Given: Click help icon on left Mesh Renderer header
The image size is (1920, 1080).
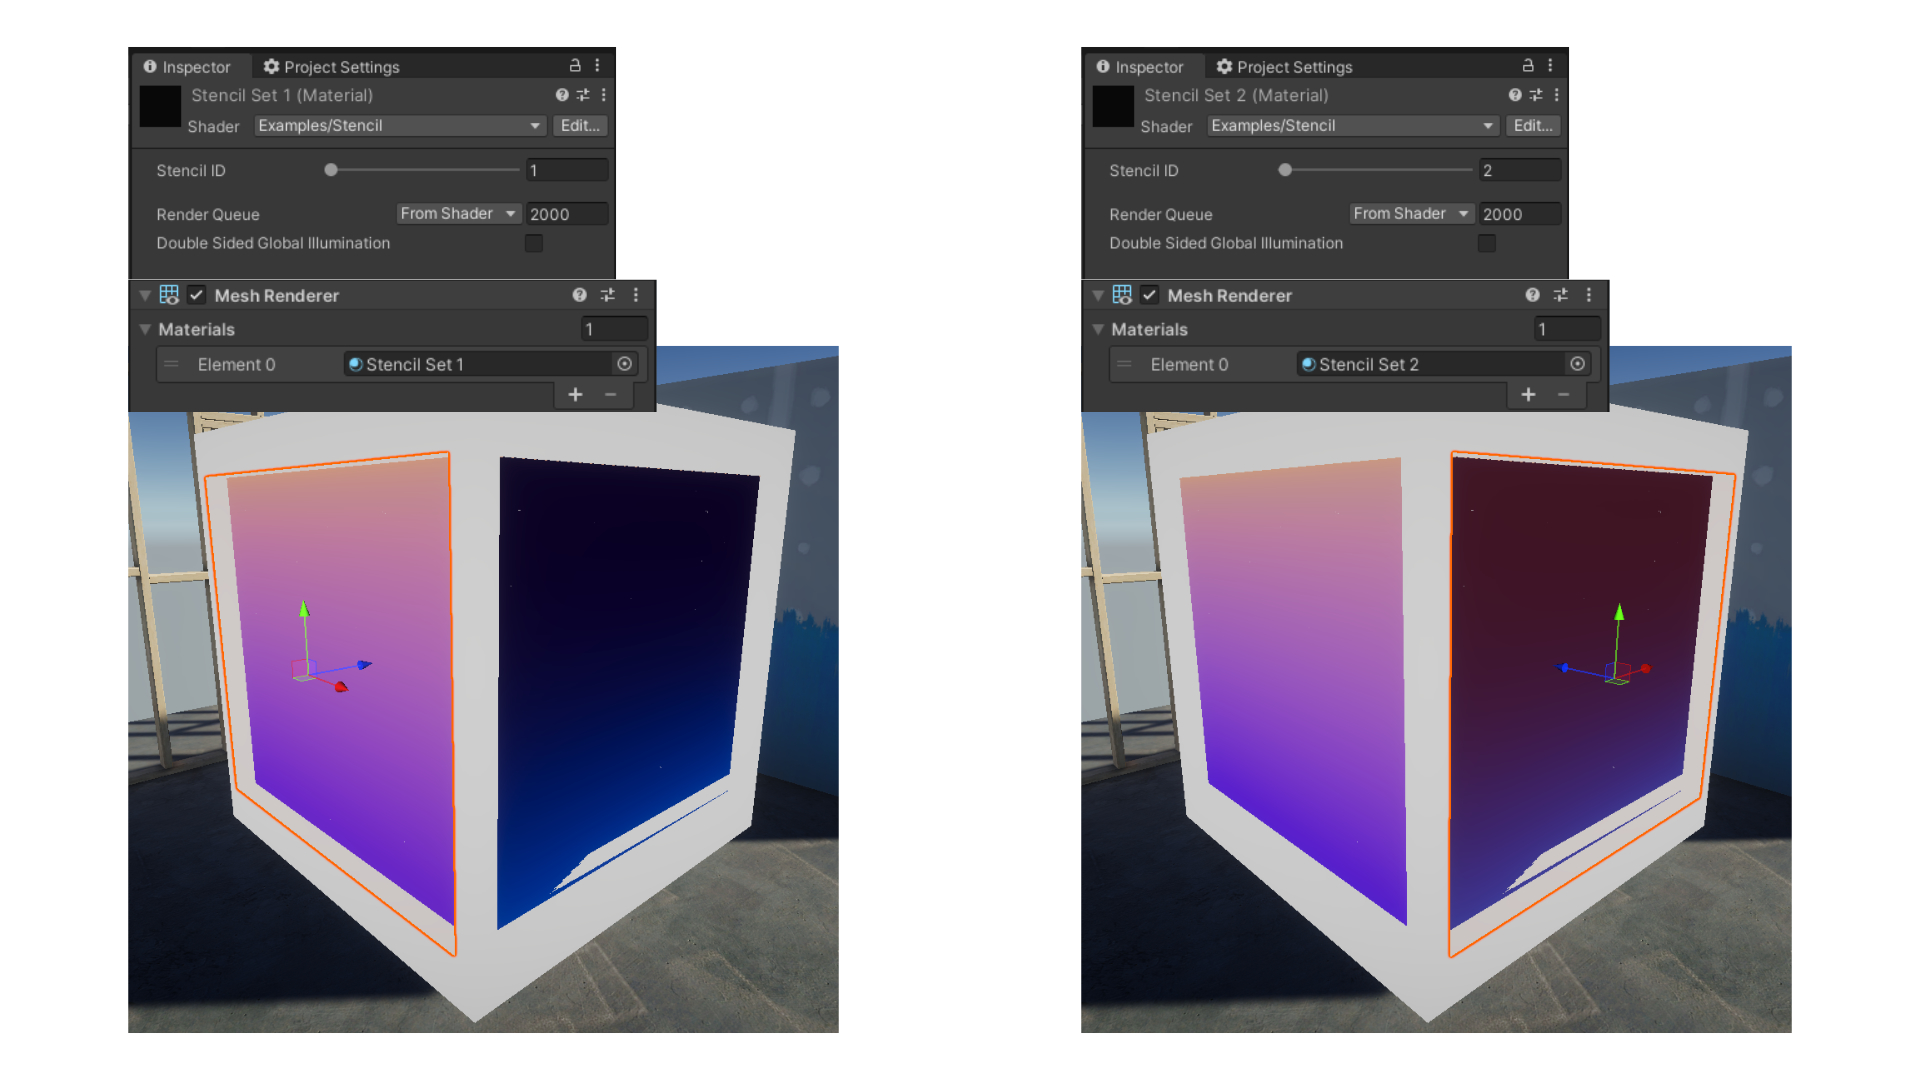Looking at the screenshot, I should tap(579, 295).
